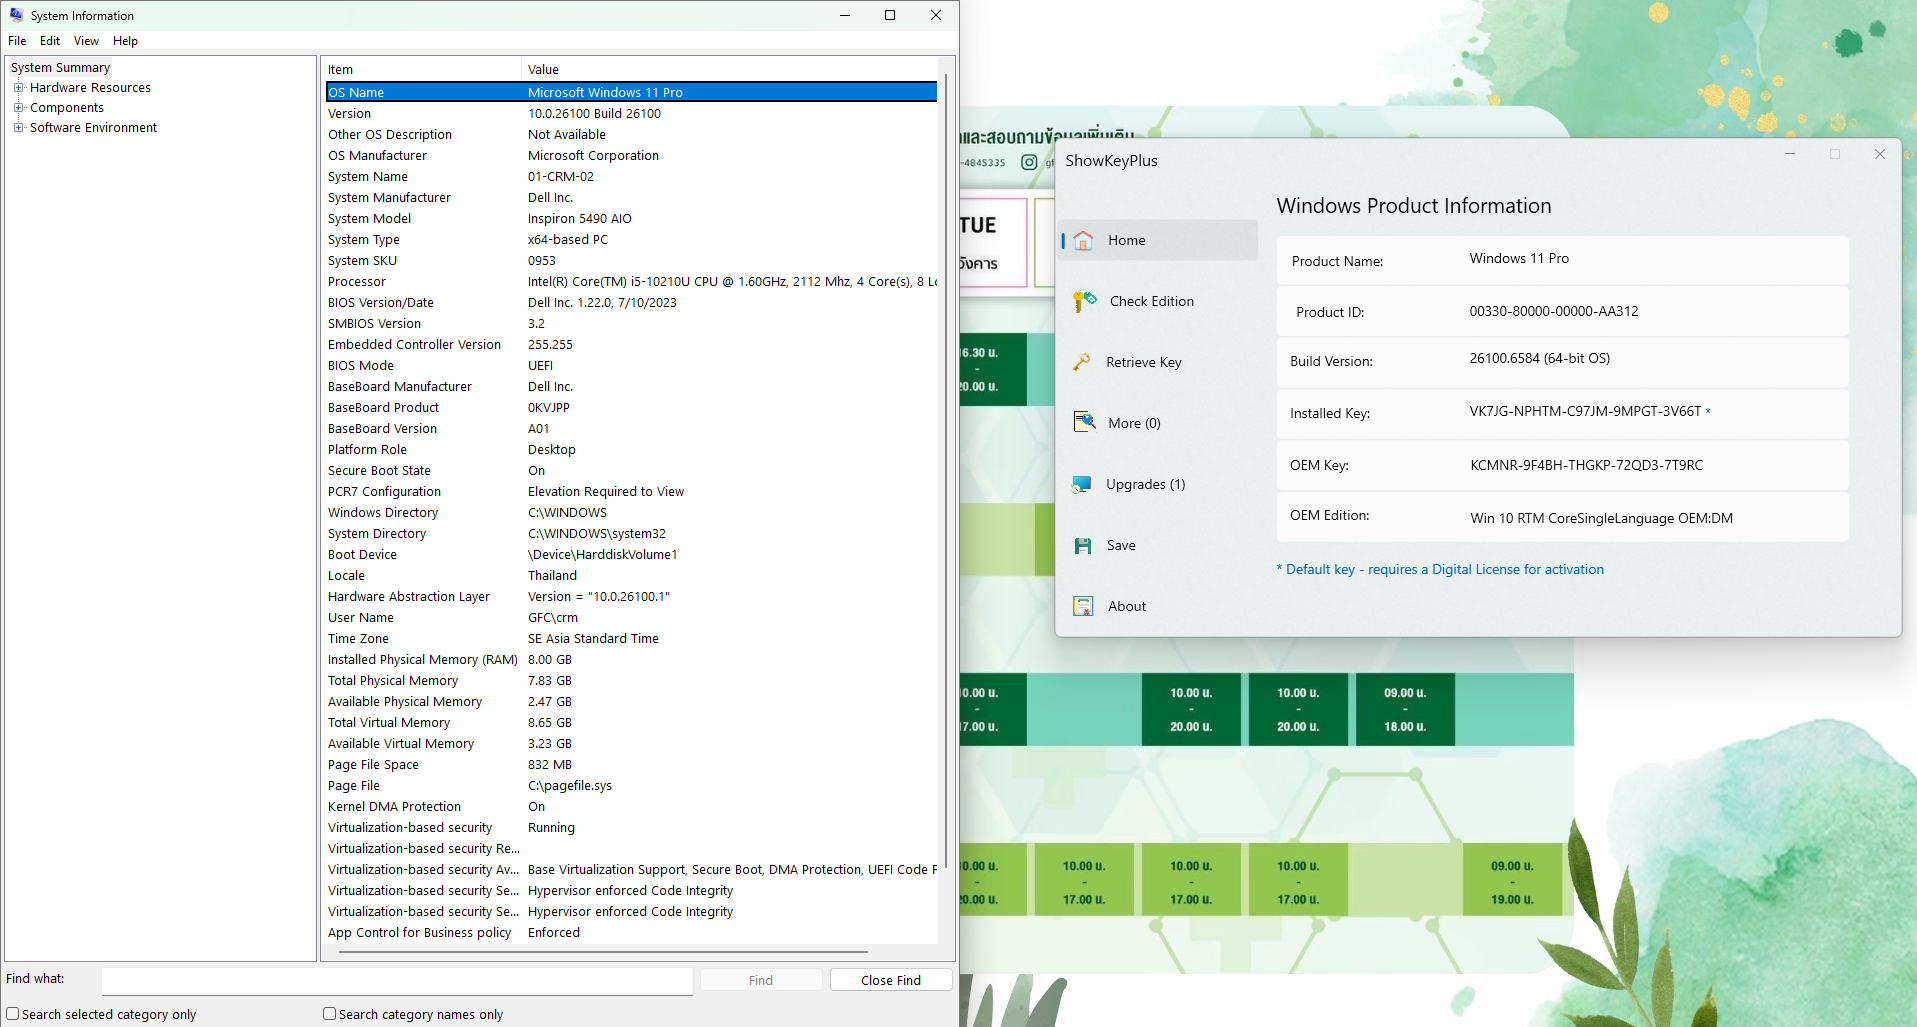Toggle Search category names only checkbox

point(329,1014)
